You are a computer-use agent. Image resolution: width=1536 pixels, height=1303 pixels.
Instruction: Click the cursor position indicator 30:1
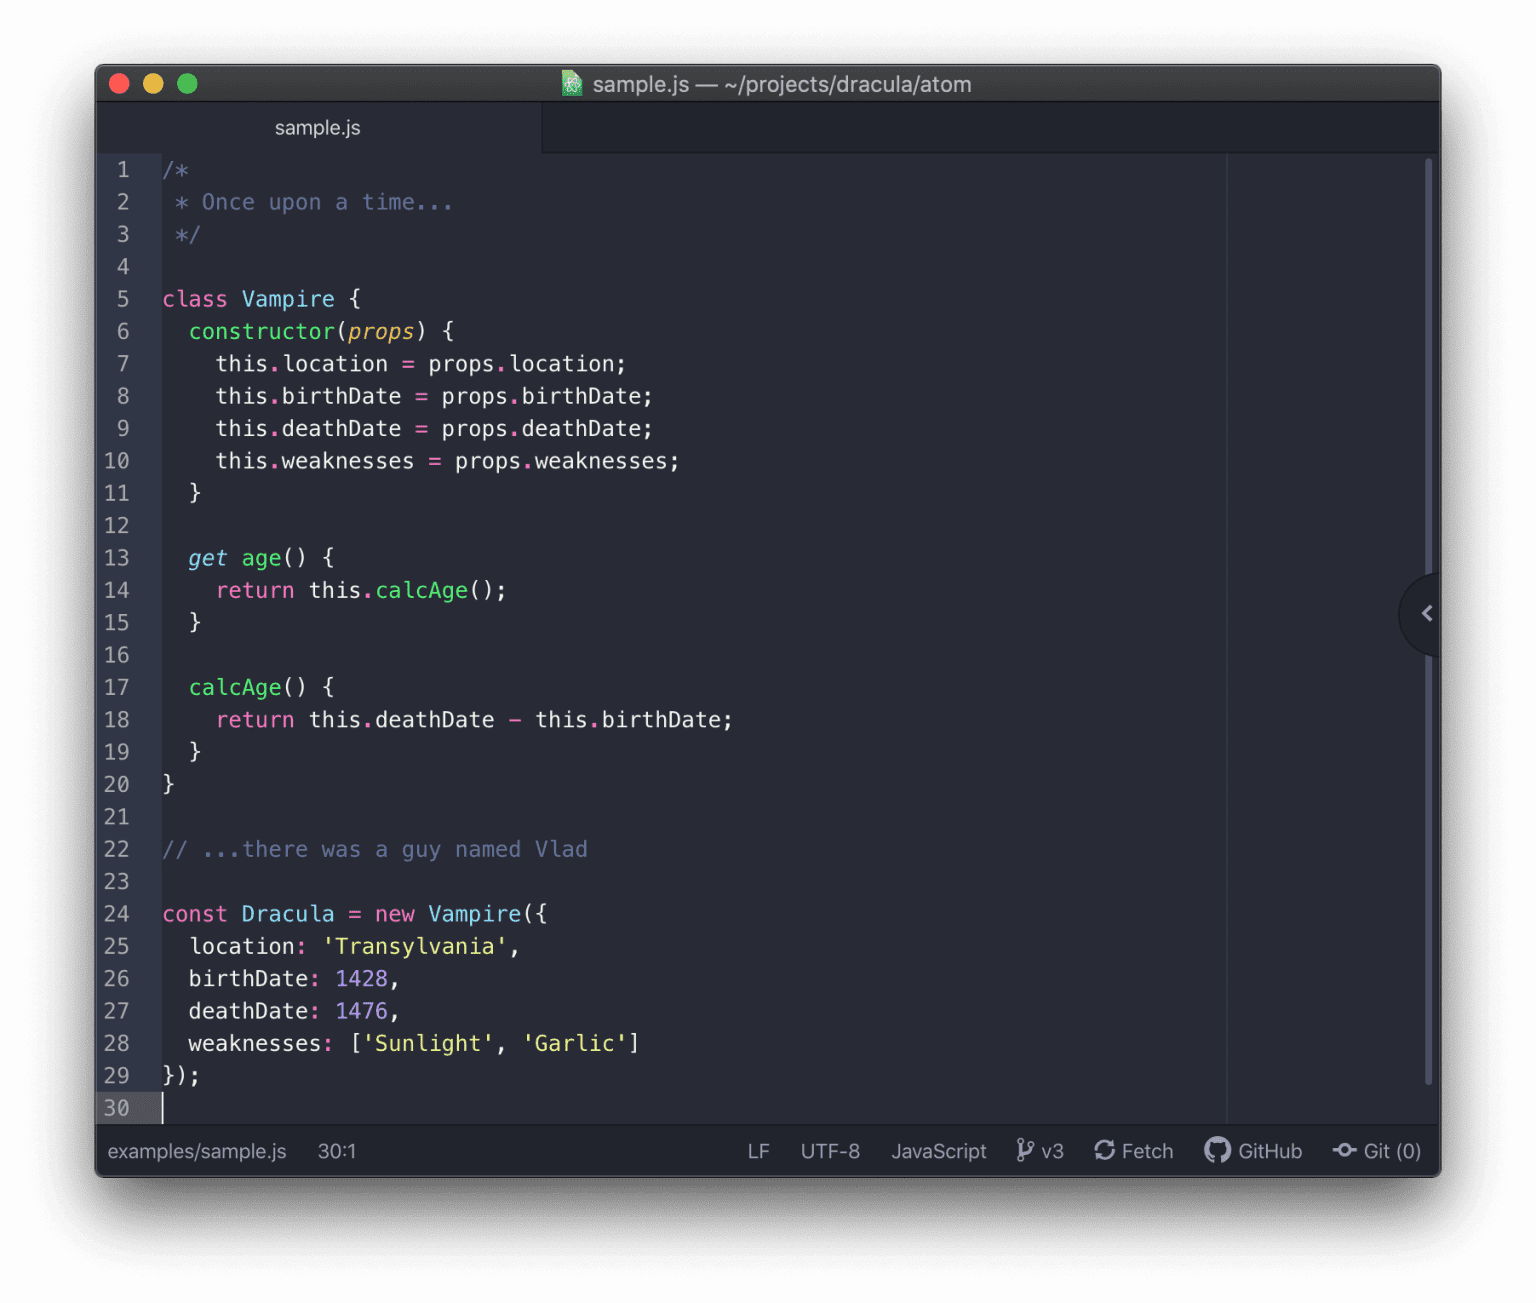[337, 1150]
